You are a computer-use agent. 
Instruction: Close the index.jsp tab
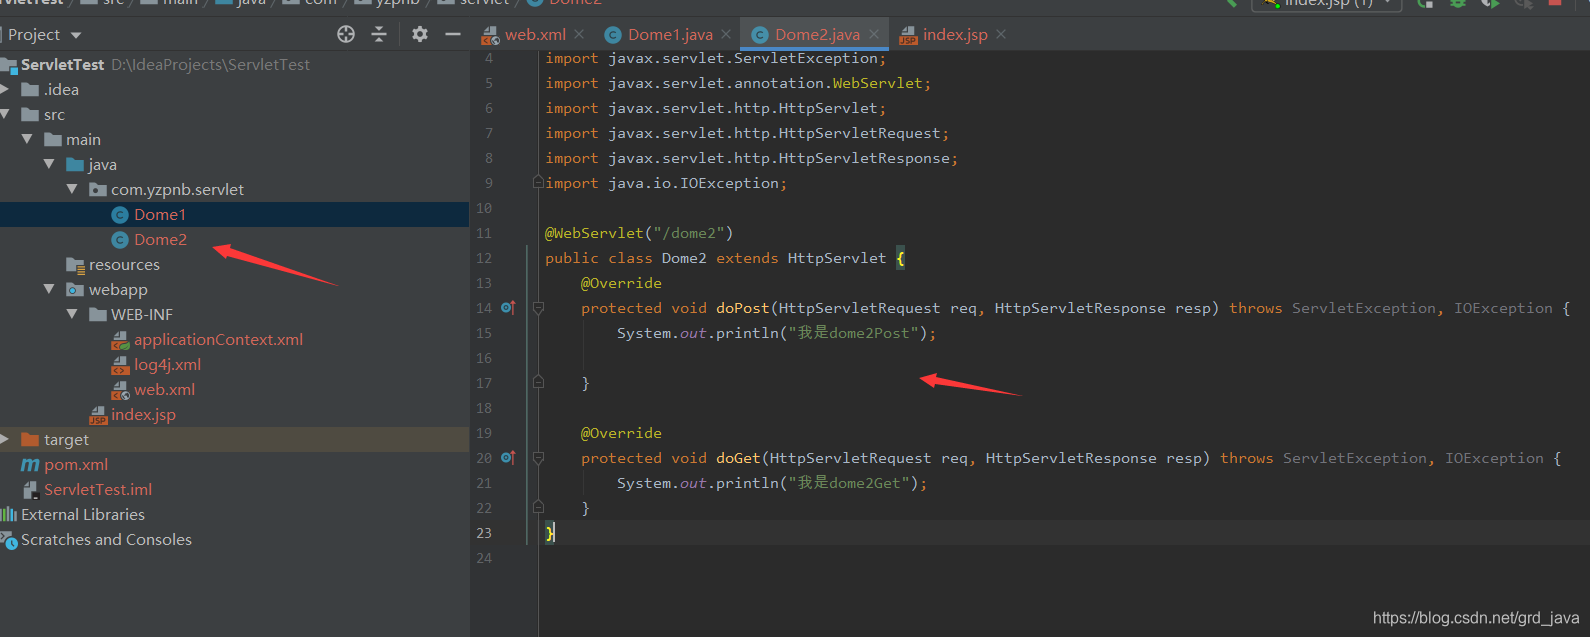tap(1001, 34)
